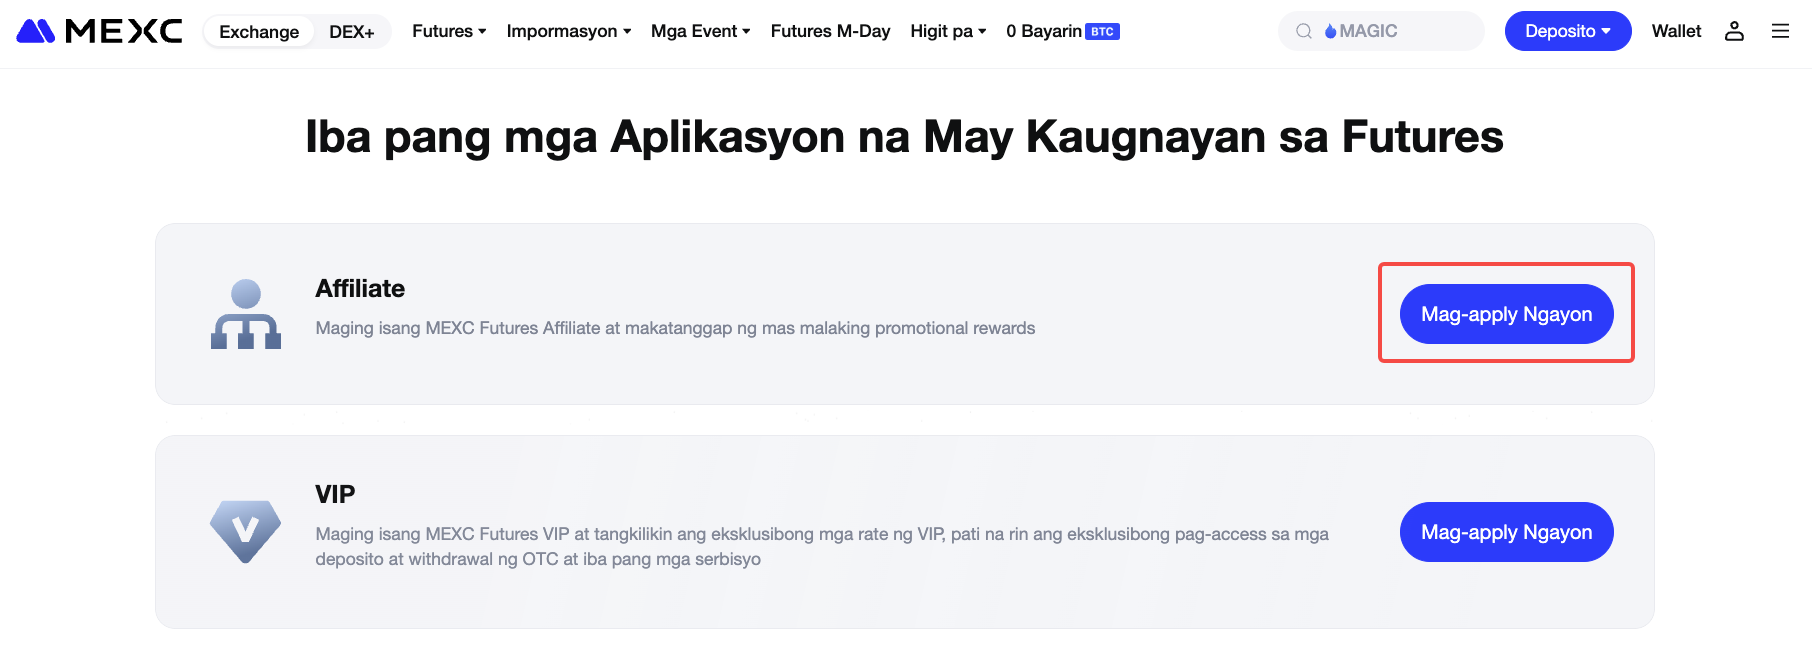Click the Affiliate hierarchy icon
The height and width of the screenshot is (661, 1812).
[246, 314]
